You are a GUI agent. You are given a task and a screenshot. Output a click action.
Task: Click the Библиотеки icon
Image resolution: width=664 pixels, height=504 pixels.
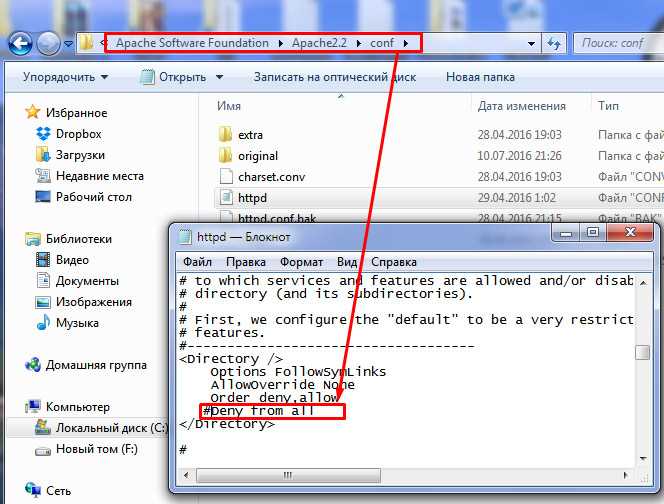click(x=33, y=239)
